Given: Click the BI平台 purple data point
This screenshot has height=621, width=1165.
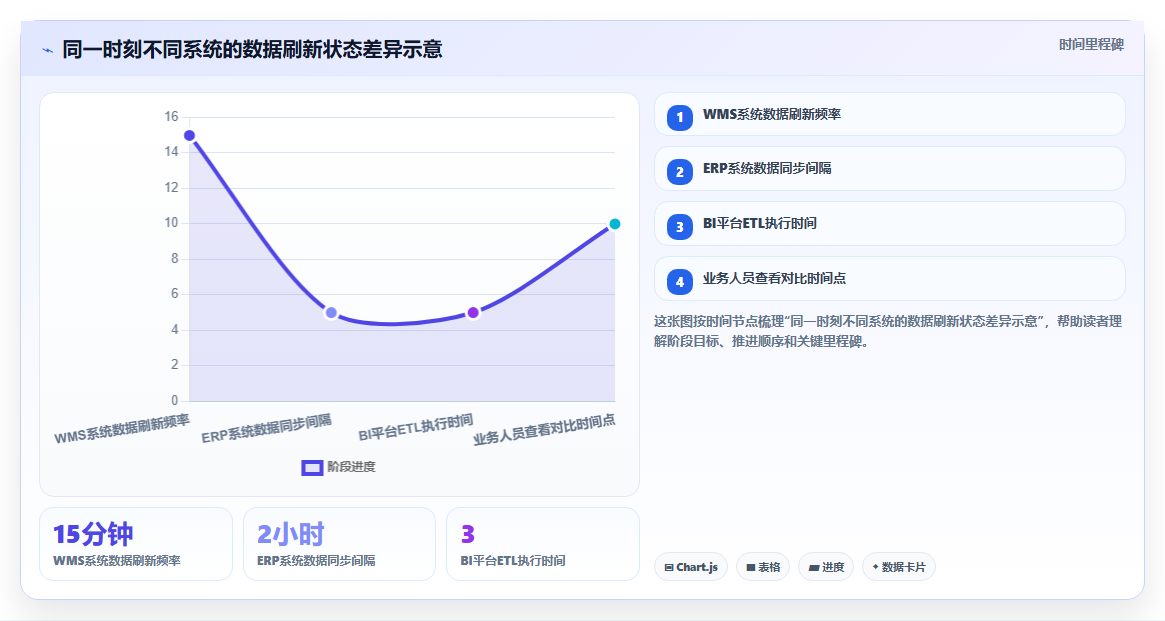Looking at the screenshot, I should 473,313.
